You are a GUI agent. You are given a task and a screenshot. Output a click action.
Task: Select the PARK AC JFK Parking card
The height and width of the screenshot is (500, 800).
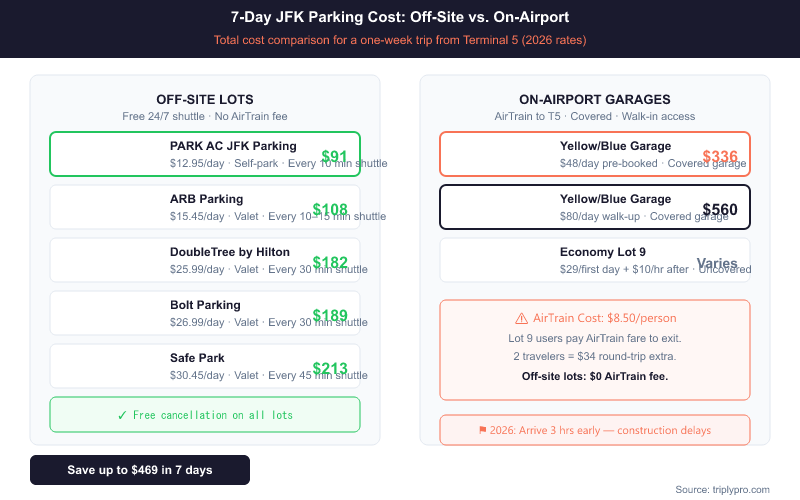tap(204, 154)
